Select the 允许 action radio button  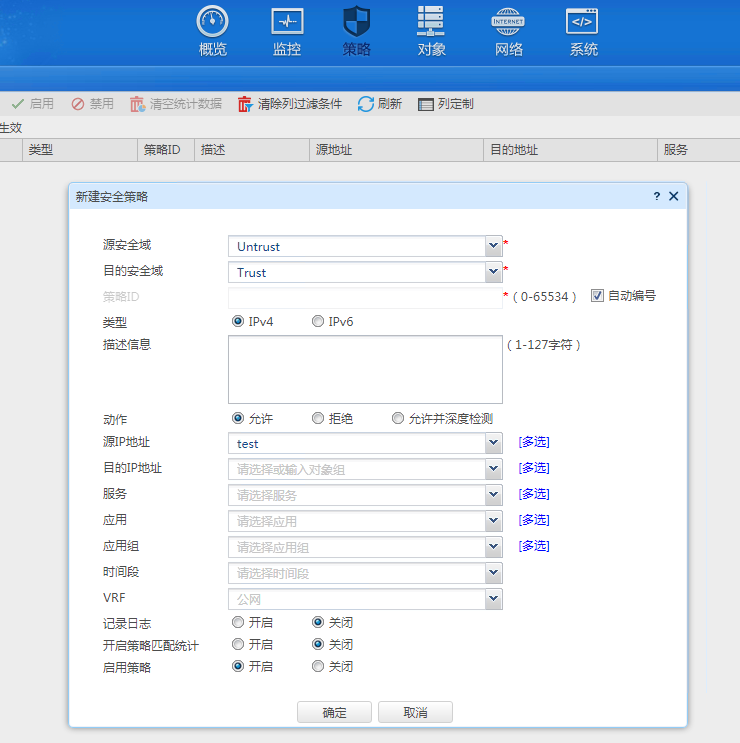pos(238,418)
